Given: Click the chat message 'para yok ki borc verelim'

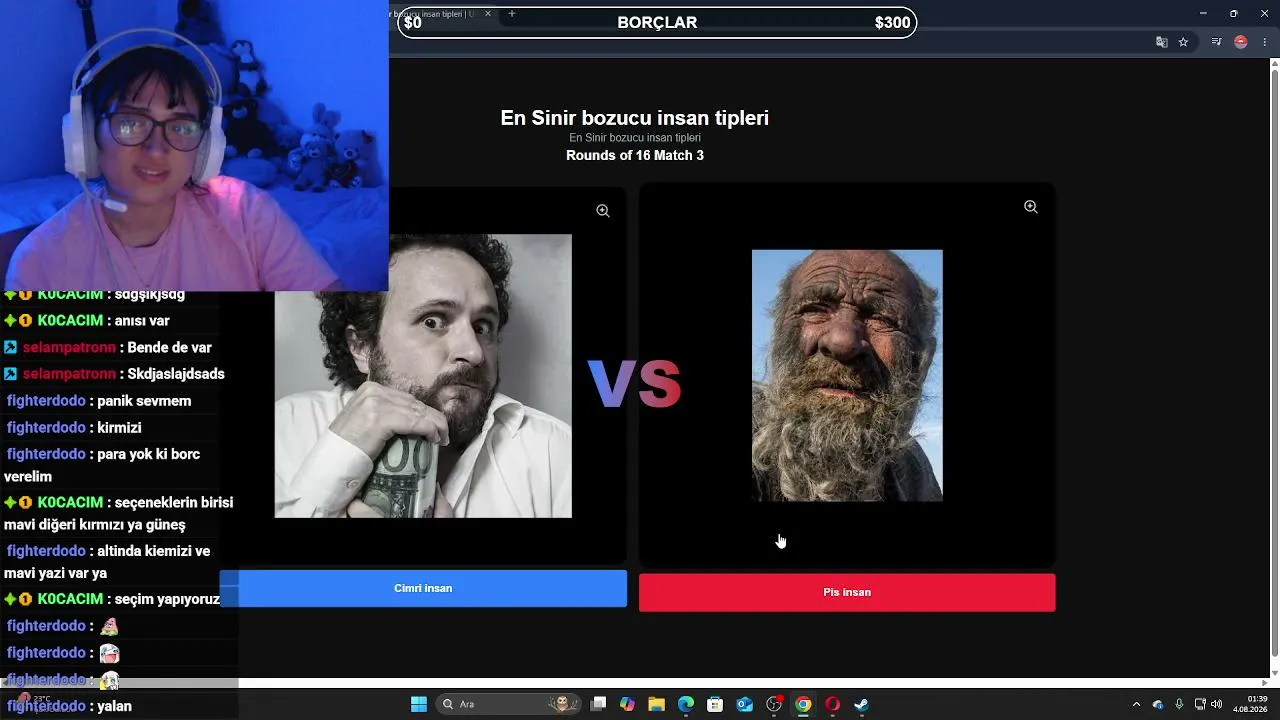Looking at the screenshot, I should coord(102,465).
